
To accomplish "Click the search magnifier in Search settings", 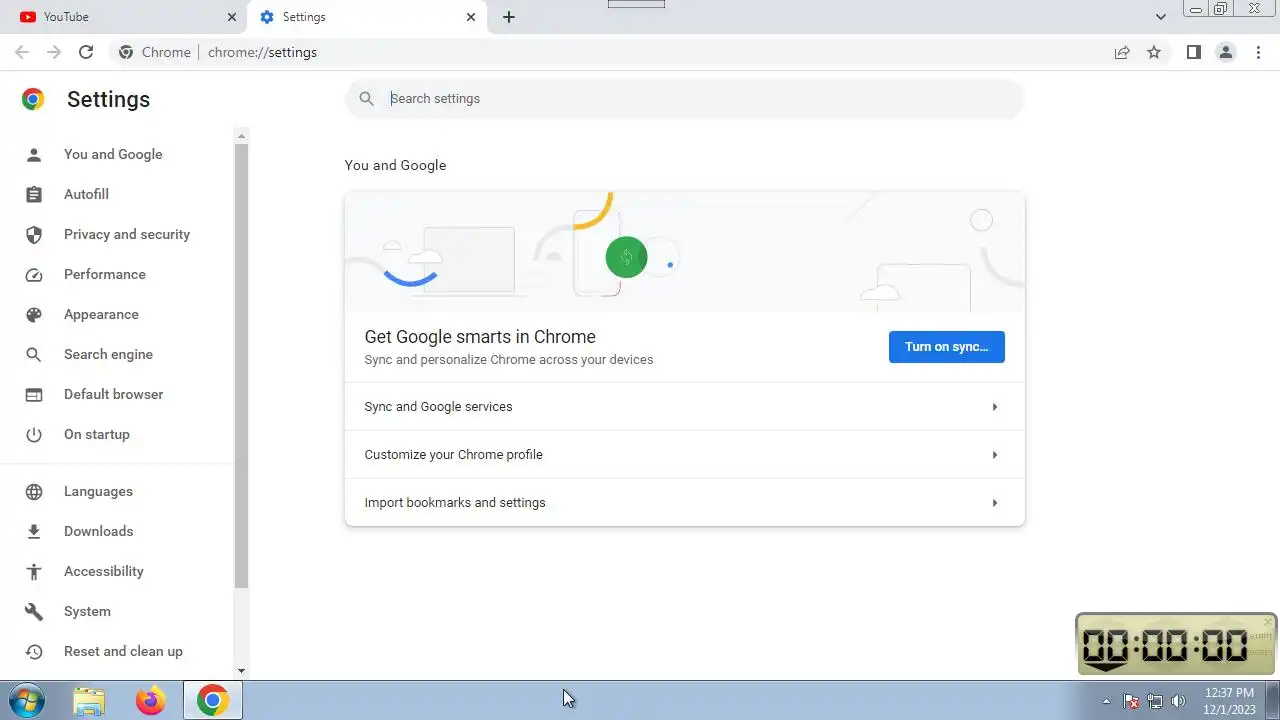I will [367, 99].
